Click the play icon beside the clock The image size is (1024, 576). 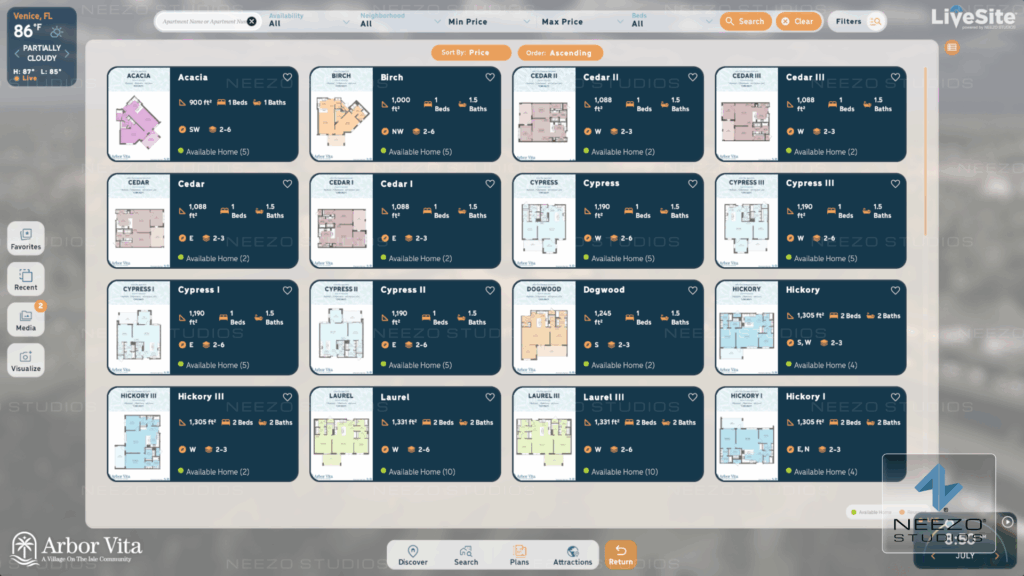[1008, 522]
